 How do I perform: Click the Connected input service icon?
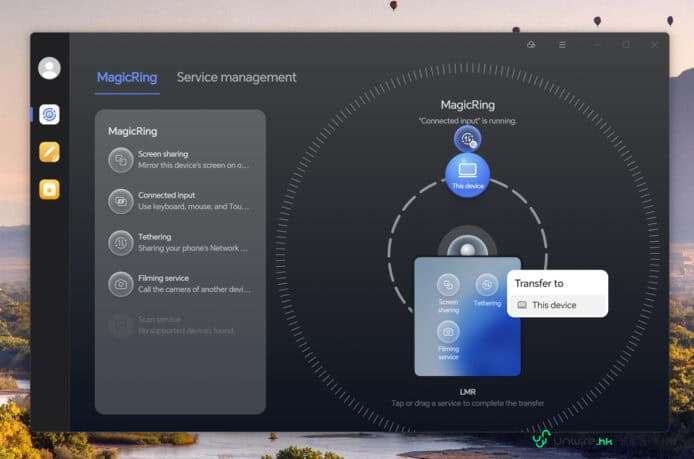[x=120, y=201]
